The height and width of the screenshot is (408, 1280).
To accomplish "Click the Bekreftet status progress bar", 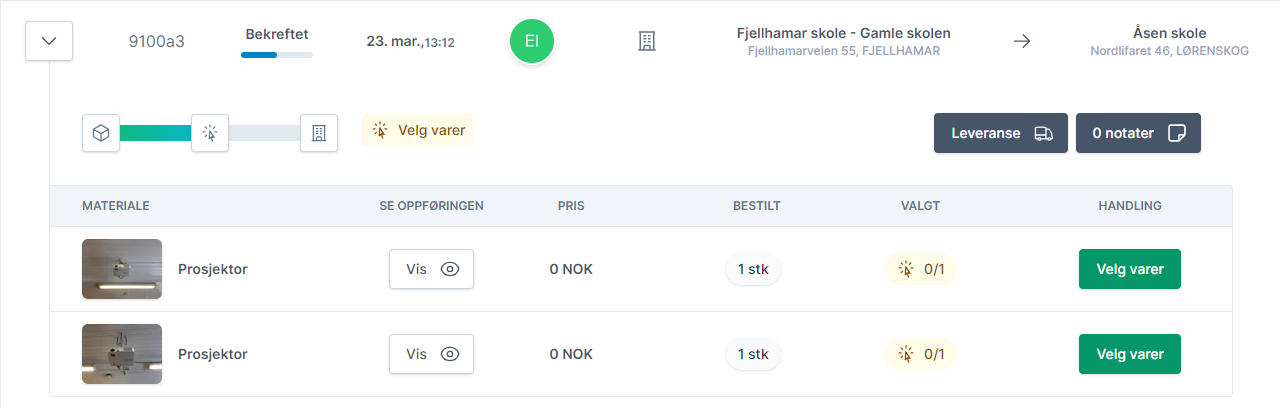I will (x=277, y=54).
